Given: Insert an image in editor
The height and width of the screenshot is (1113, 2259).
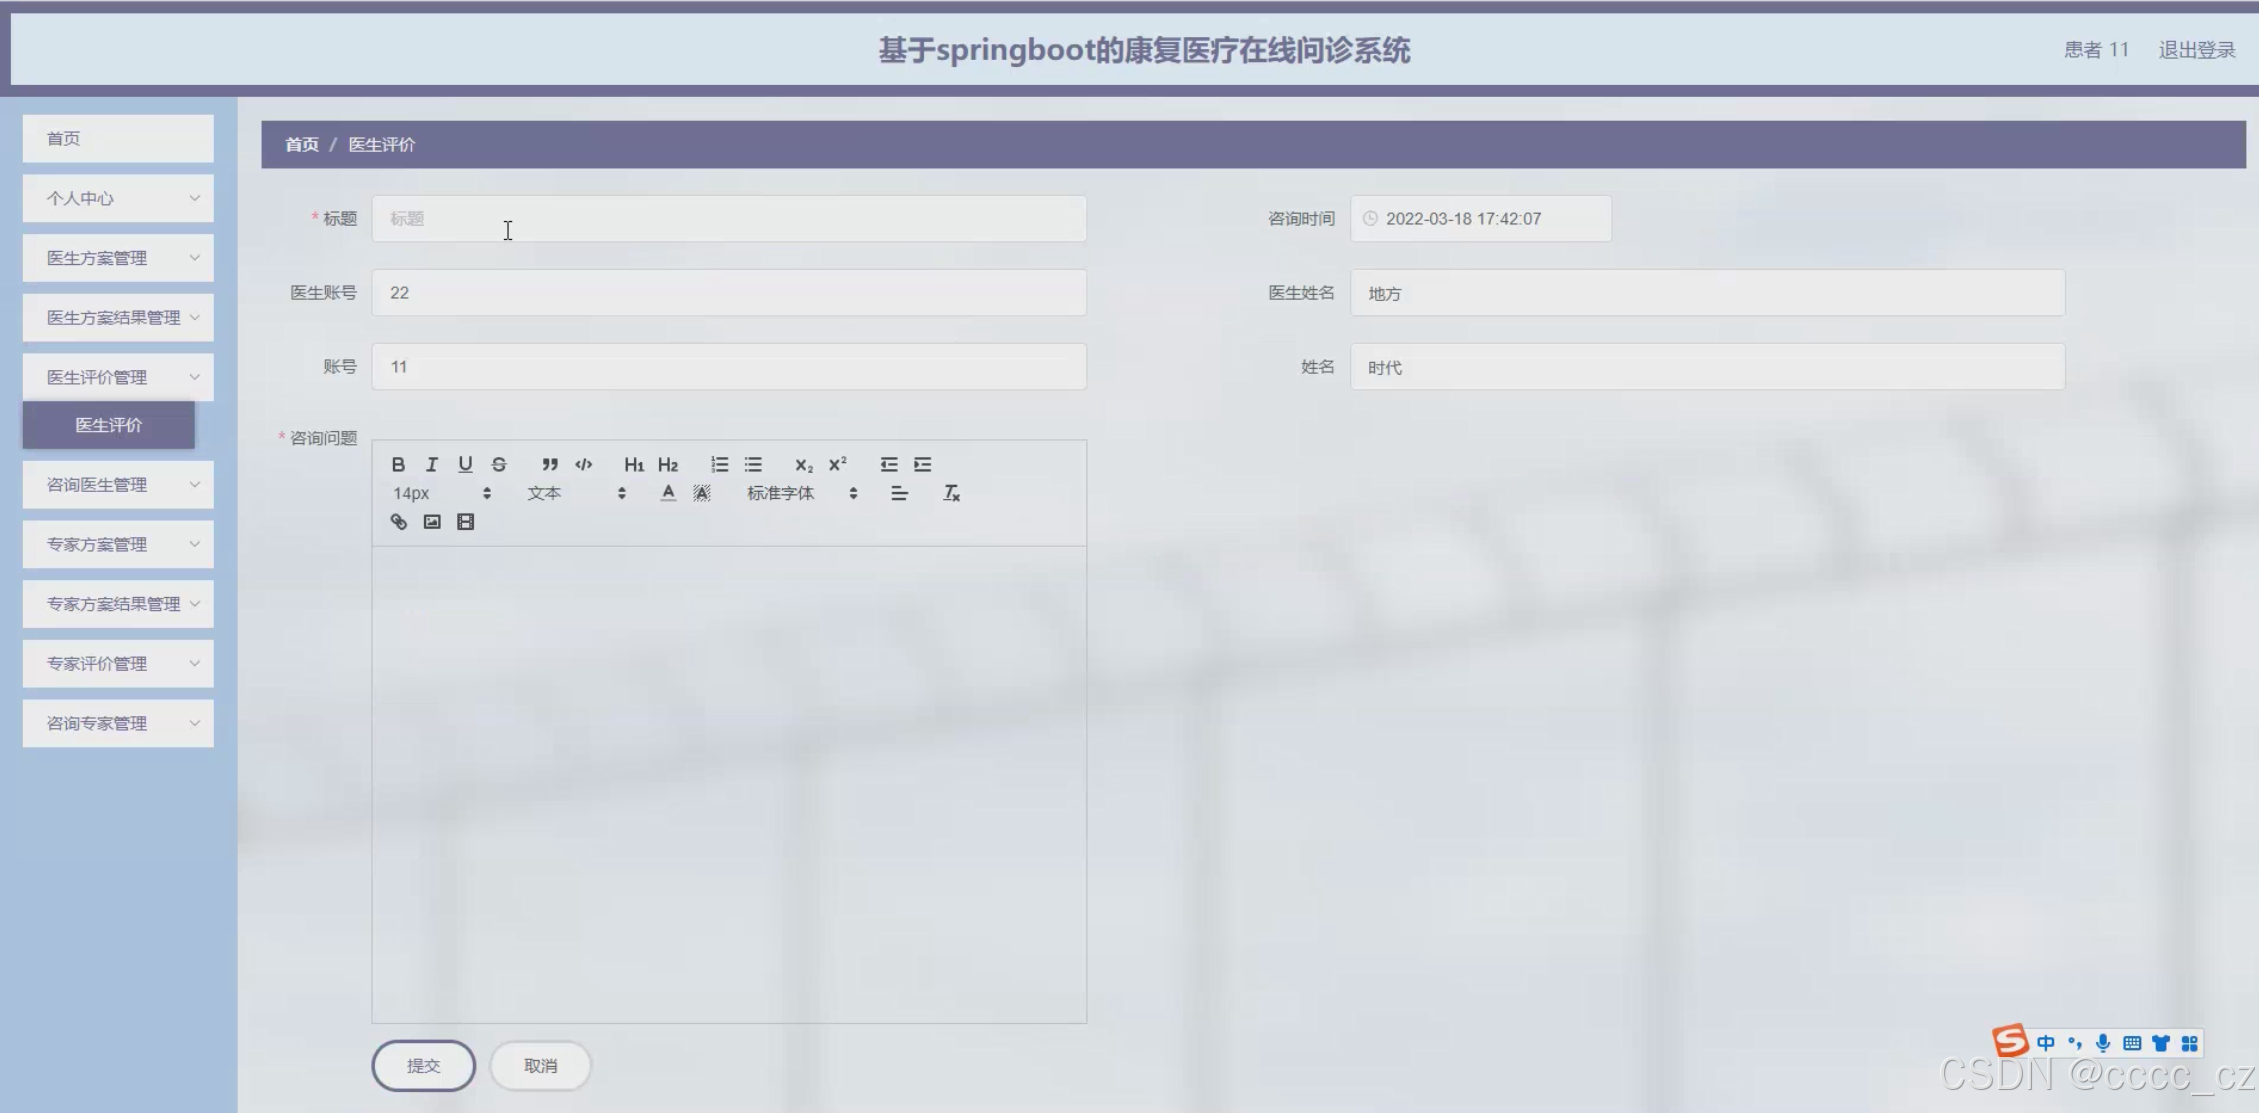Looking at the screenshot, I should coord(432,522).
